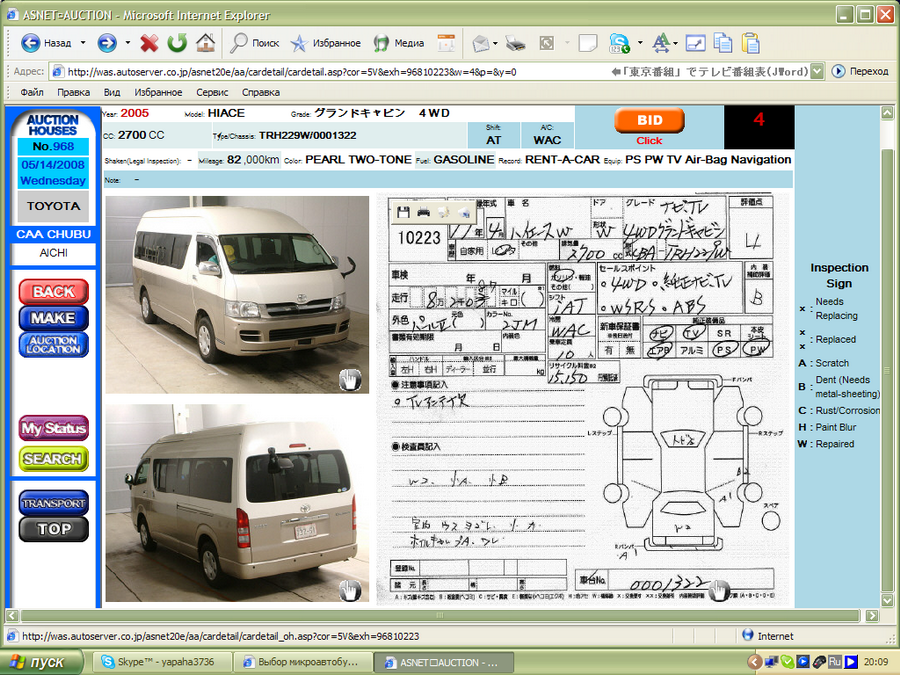Click the green SEARCH button
Image resolution: width=900 pixels, height=675 pixels.
[x=53, y=458]
